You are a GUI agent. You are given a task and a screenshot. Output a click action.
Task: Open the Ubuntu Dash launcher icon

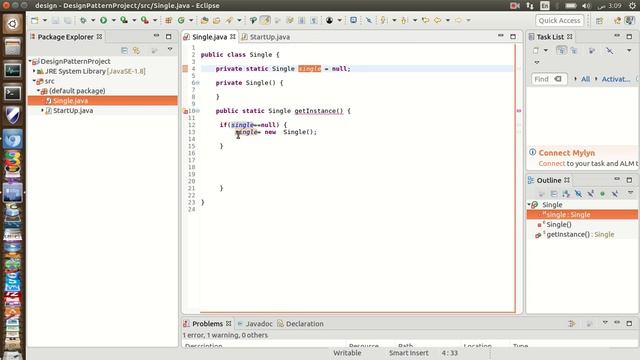tap(13, 24)
